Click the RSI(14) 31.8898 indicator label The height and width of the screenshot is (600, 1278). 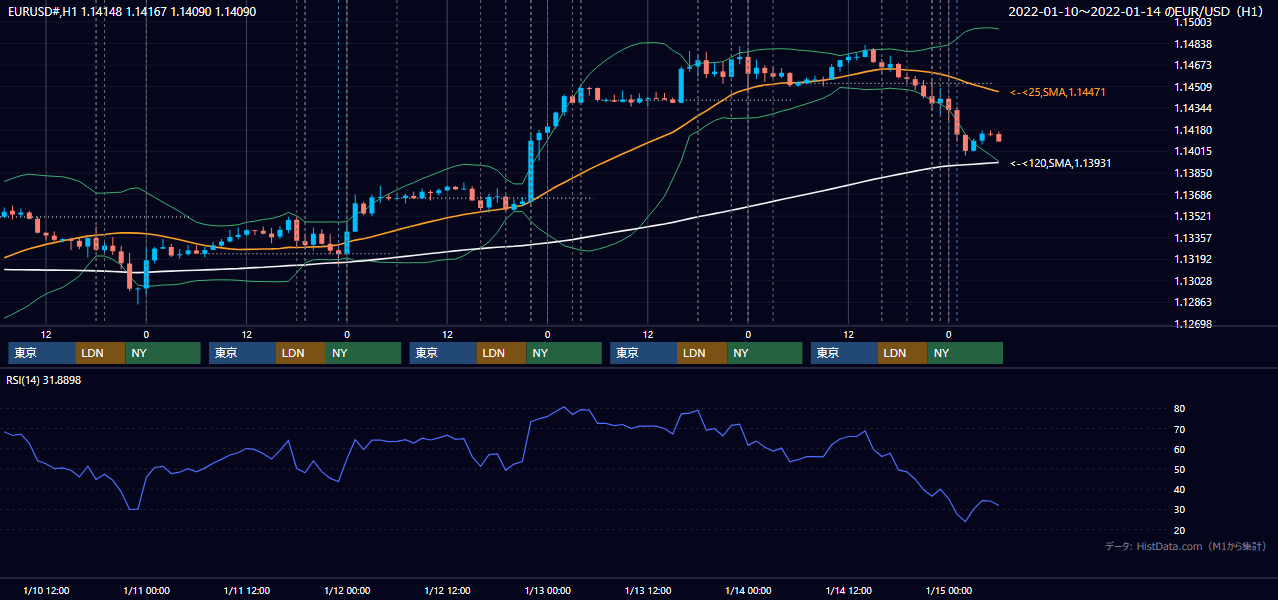point(43,380)
